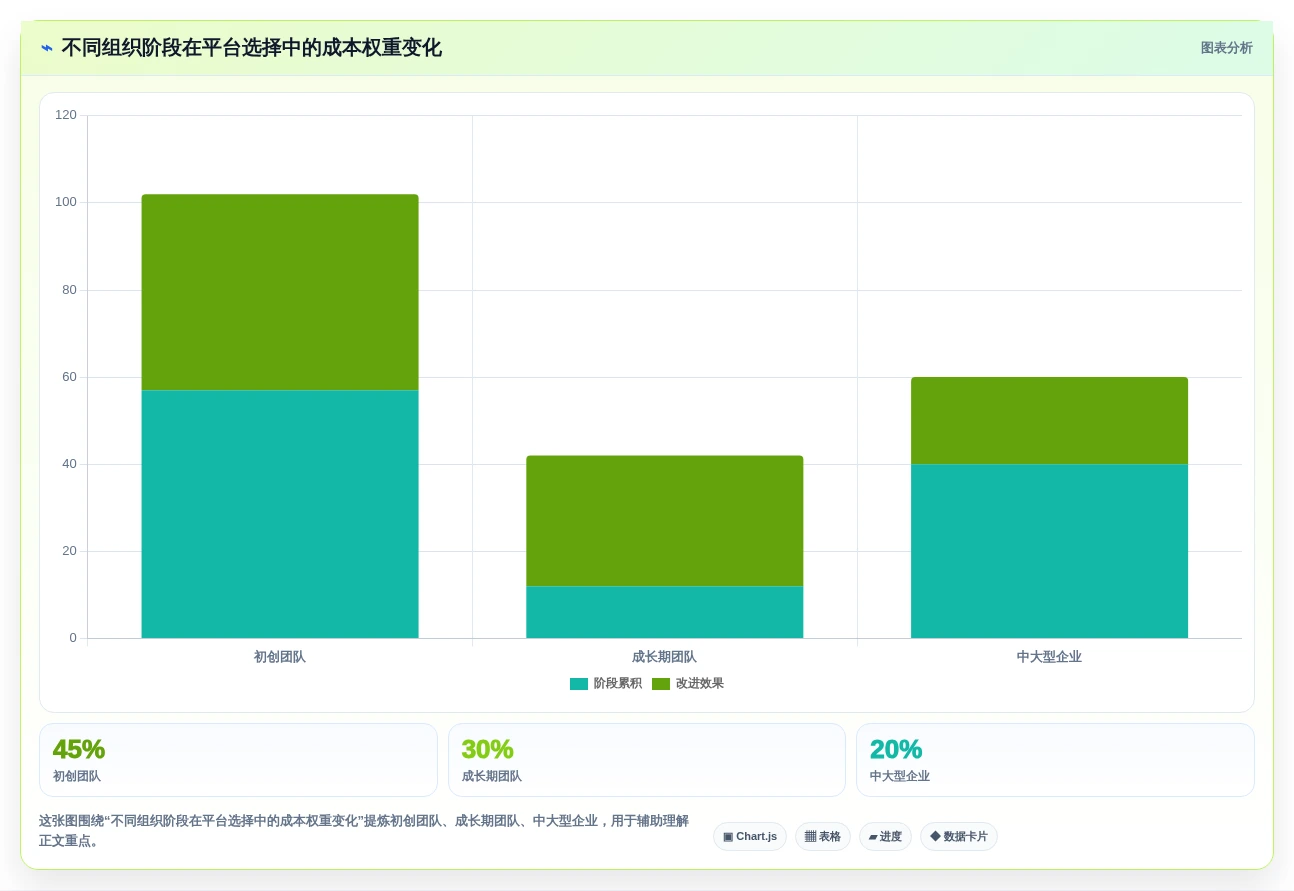Click the Chart.js tag
Viewport: 1294px width, 891px height.
(750, 836)
